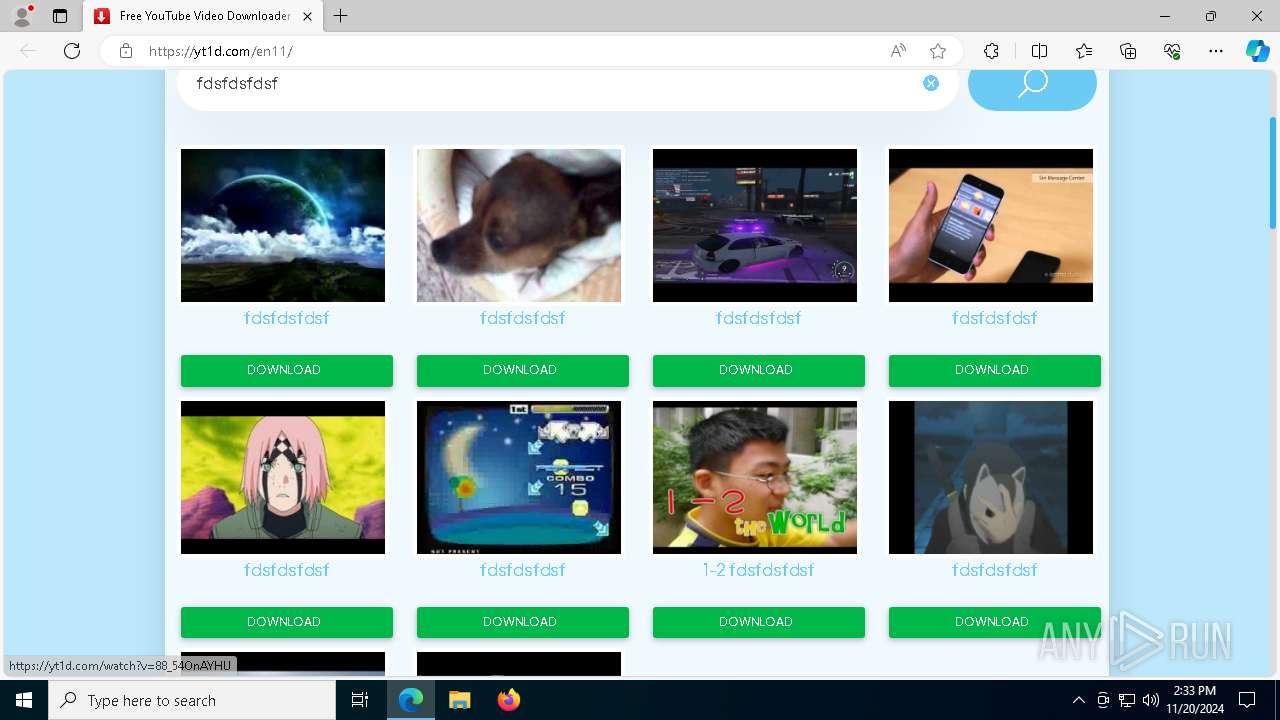1280x720 pixels.
Task: Open Collections icon
Action: pos(1128,51)
